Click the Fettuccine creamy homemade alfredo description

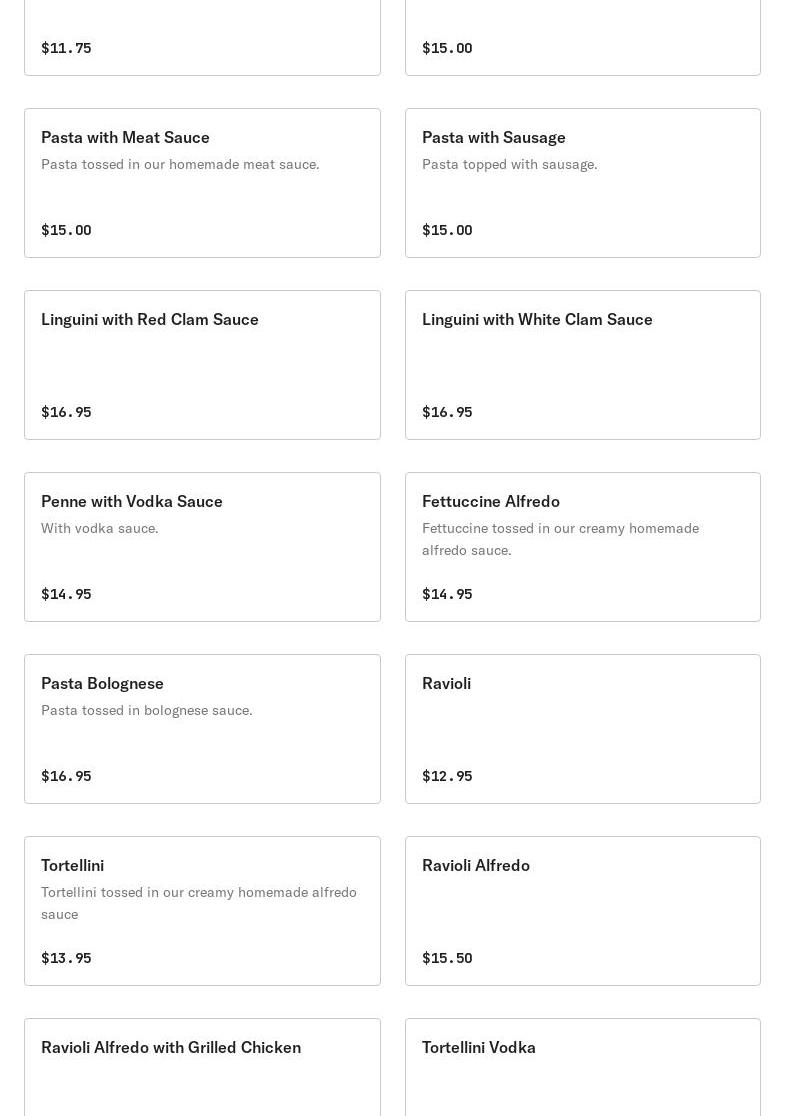[x=560, y=539]
